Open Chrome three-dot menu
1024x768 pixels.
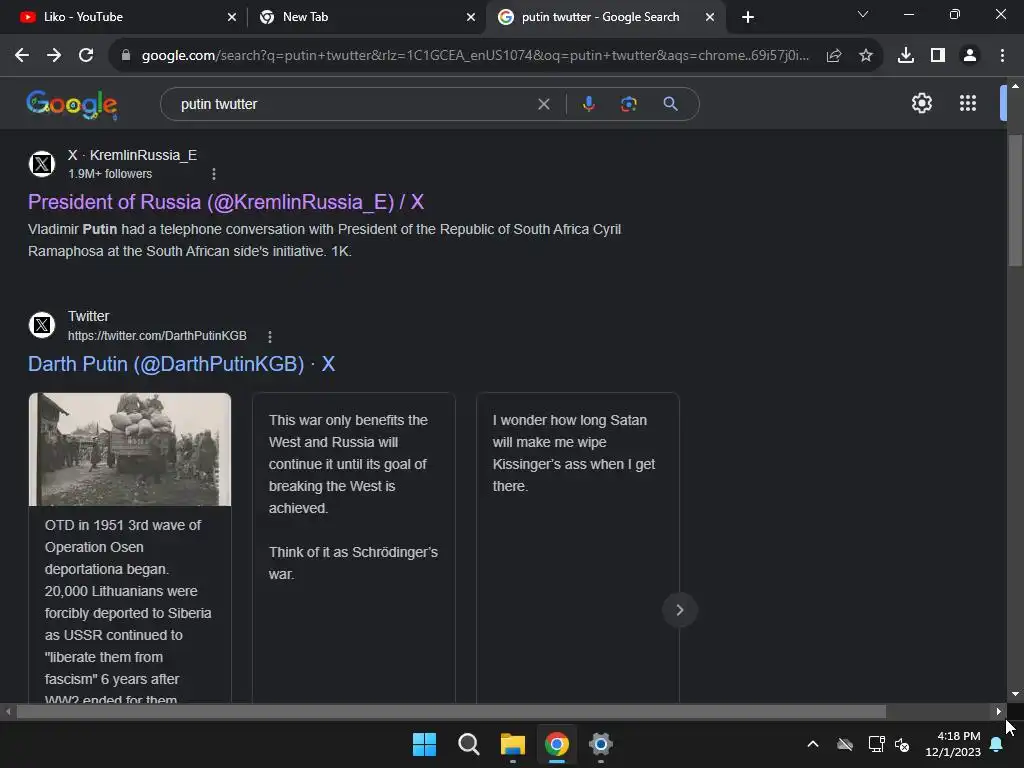(1002, 56)
